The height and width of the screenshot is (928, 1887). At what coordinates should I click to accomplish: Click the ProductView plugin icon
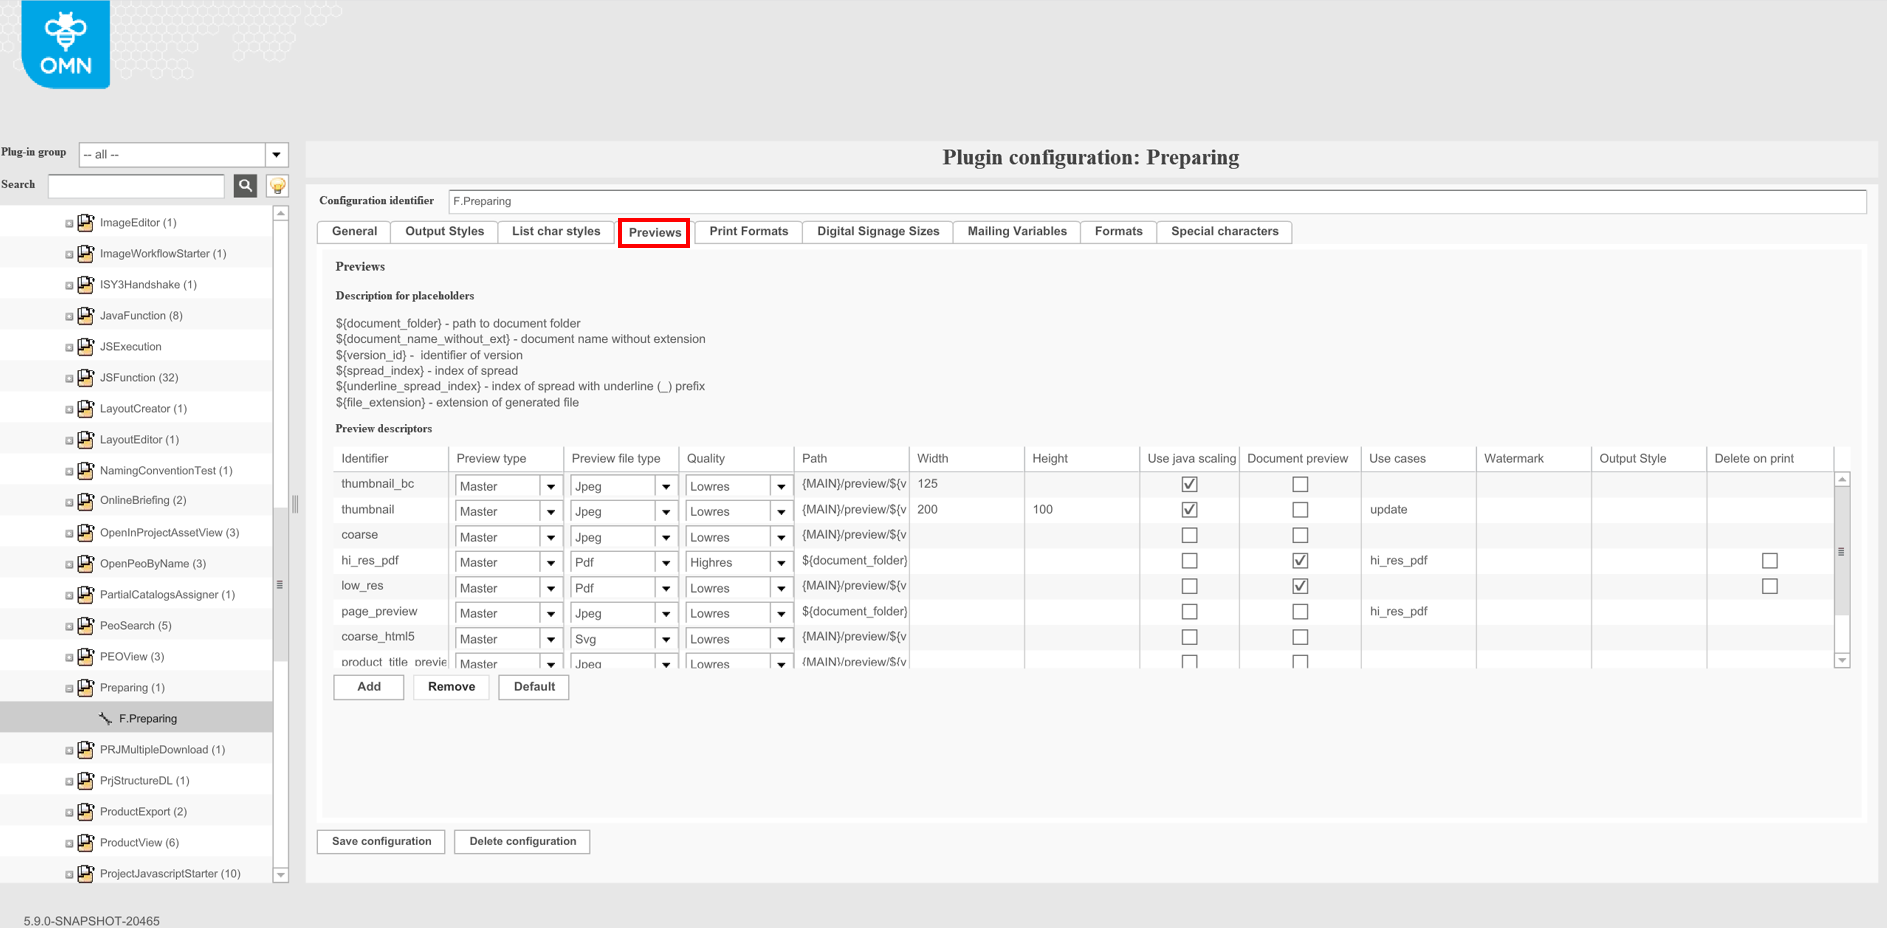[x=85, y=842]
